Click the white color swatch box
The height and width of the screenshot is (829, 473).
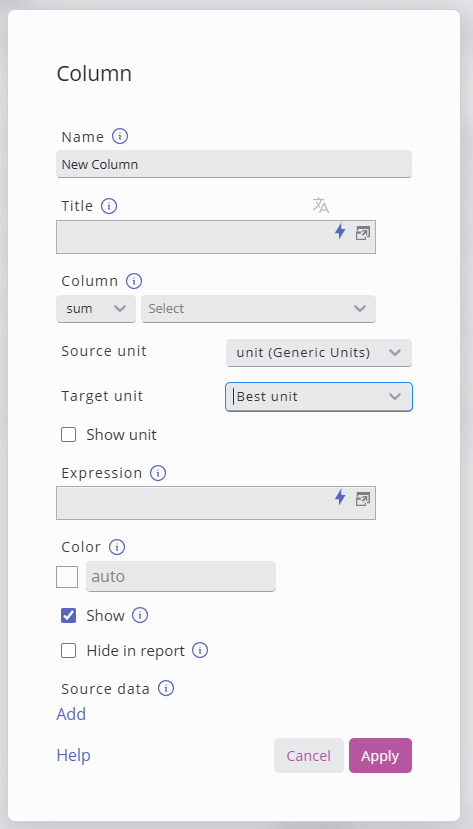(x=67, y=577)
